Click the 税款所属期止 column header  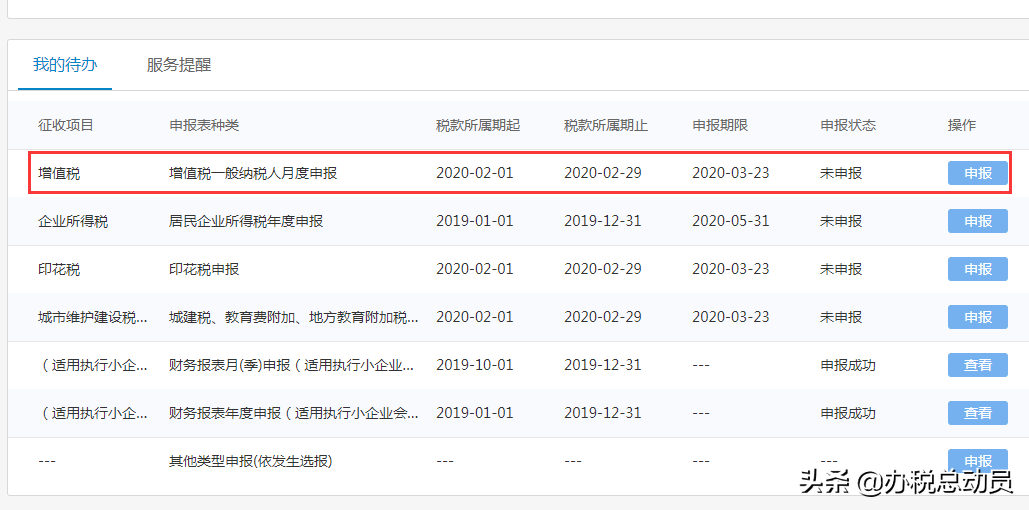tap(606, 125)
